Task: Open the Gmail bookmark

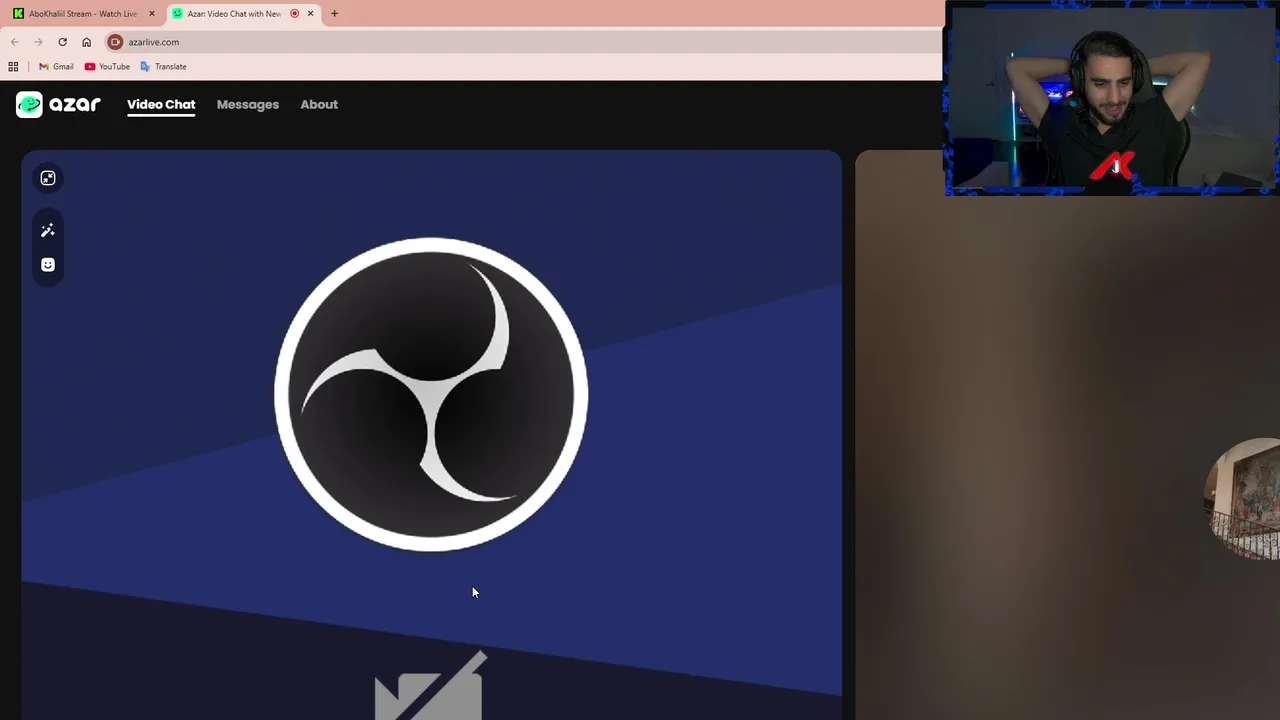Action: click(56, 67)
